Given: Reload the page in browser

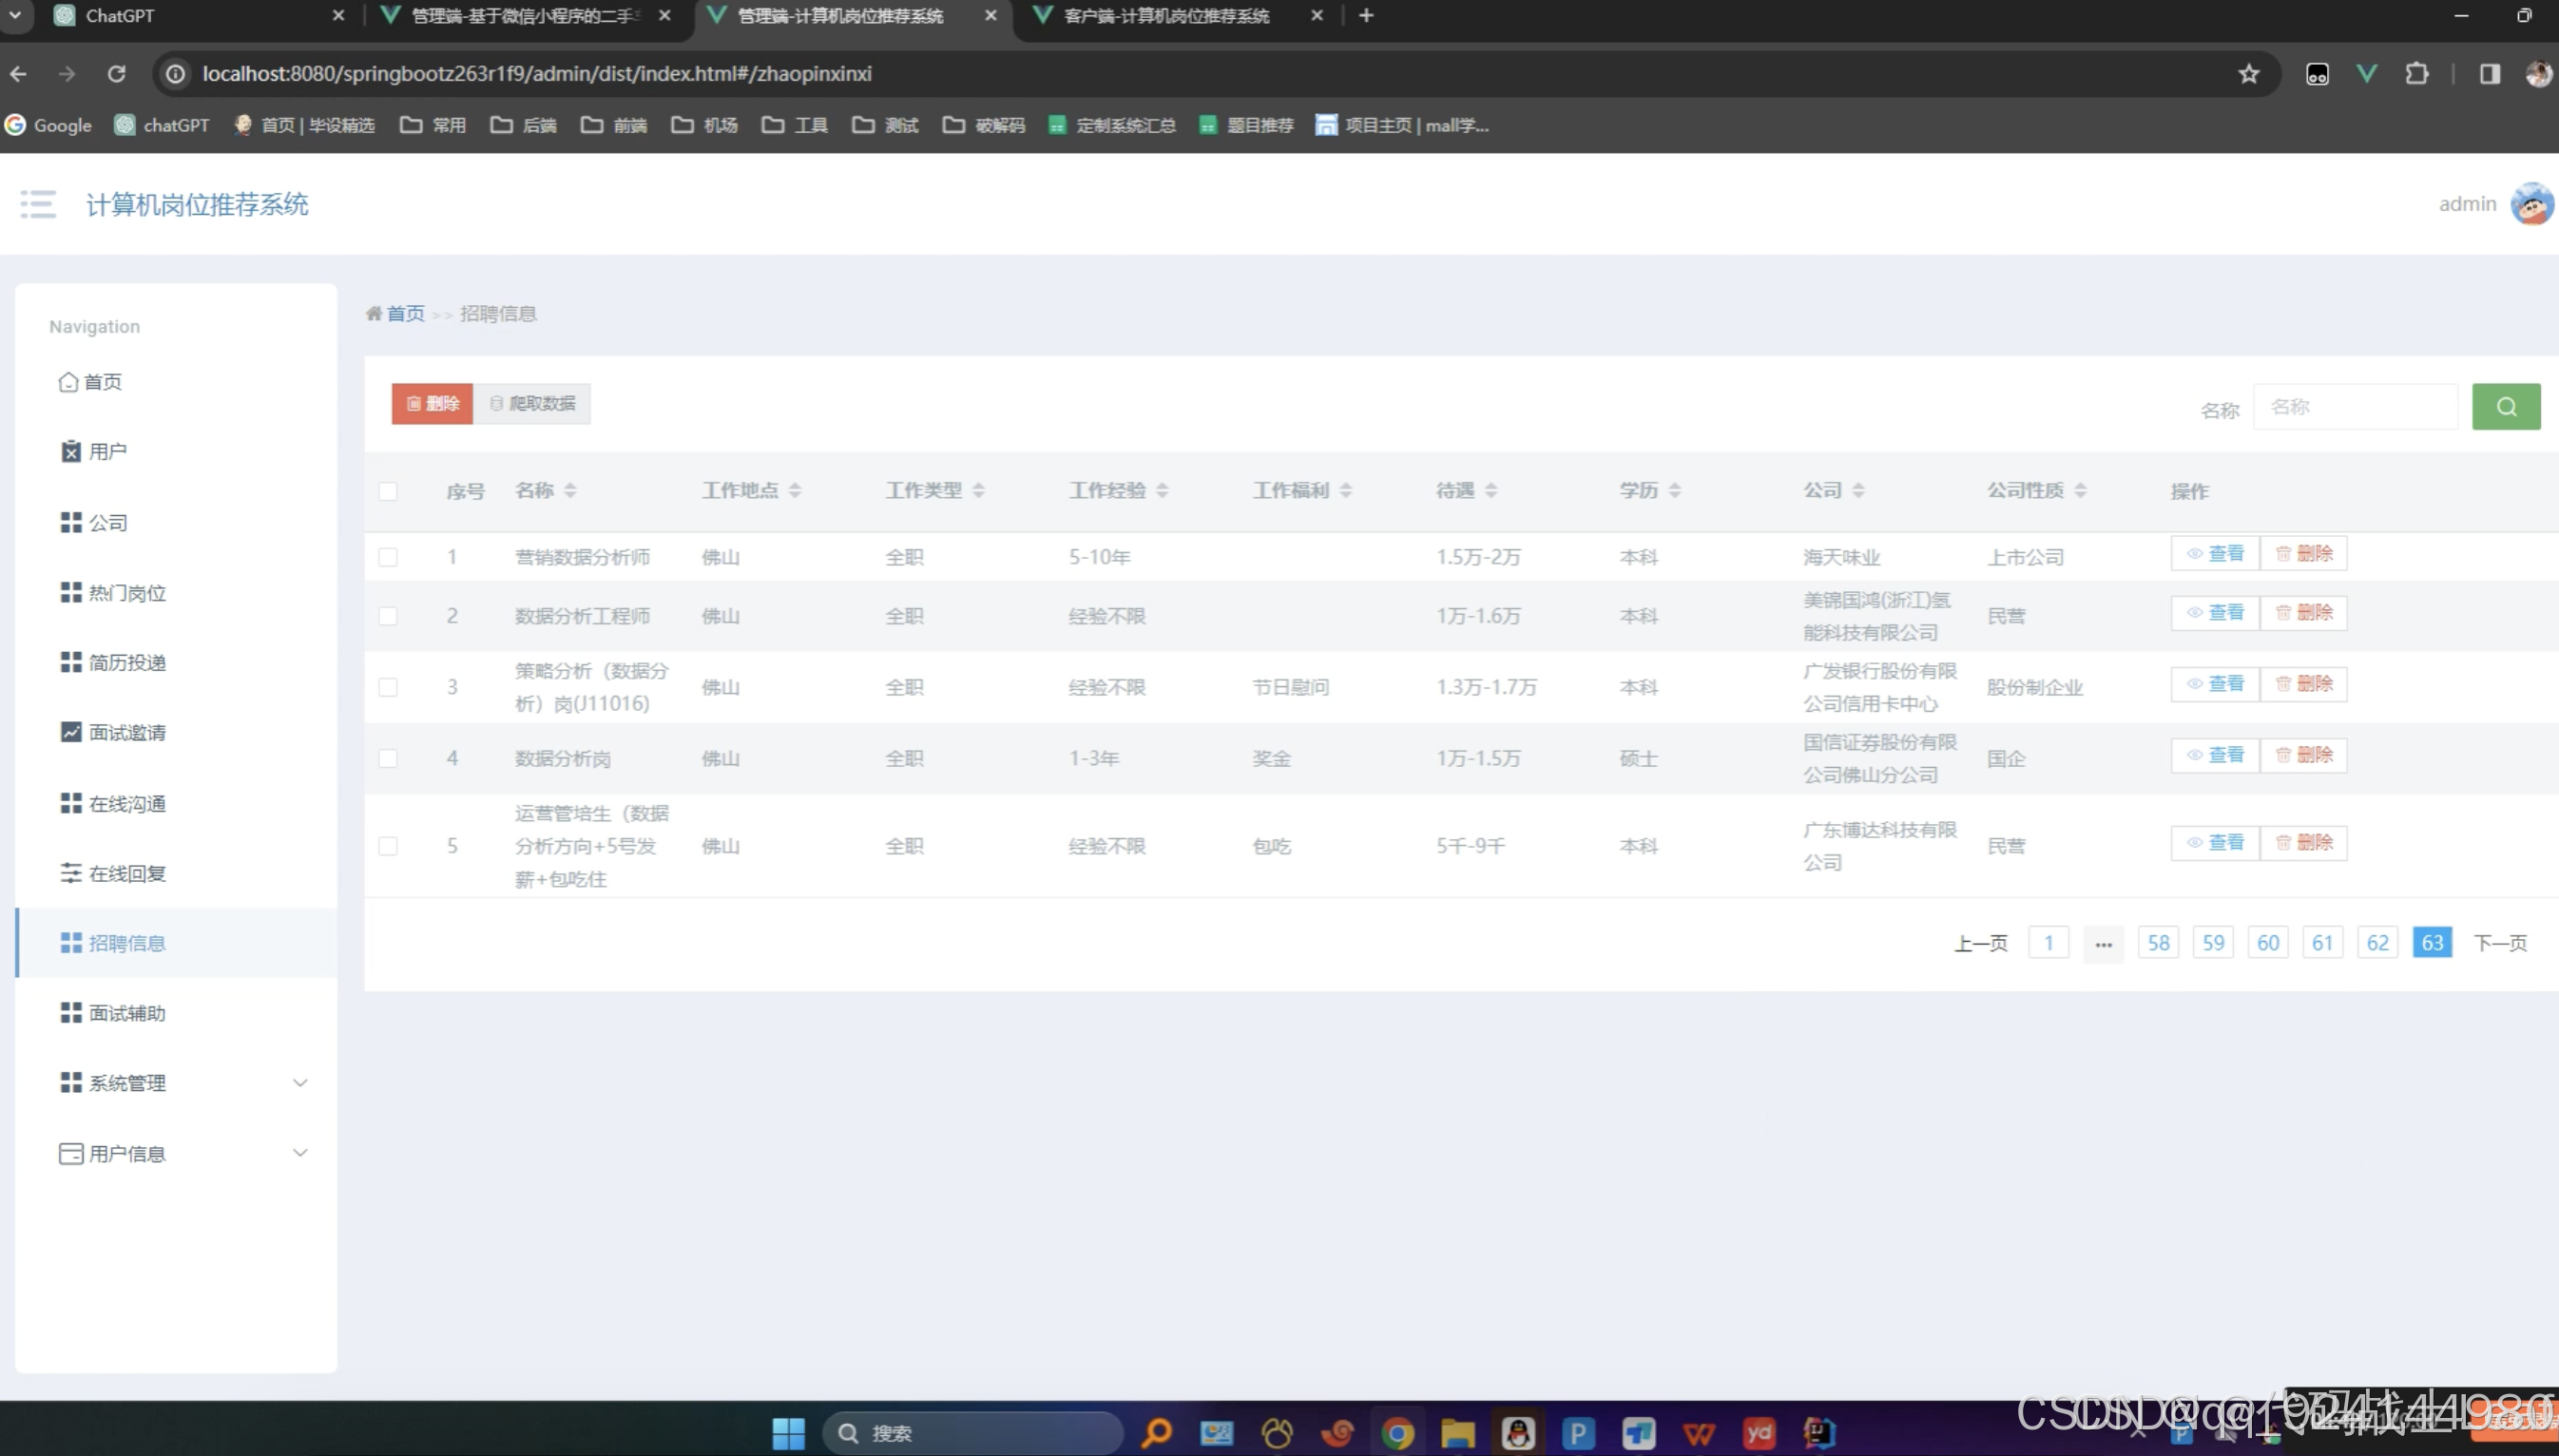Looking at the screenshot, I should (x=117, y=74).
